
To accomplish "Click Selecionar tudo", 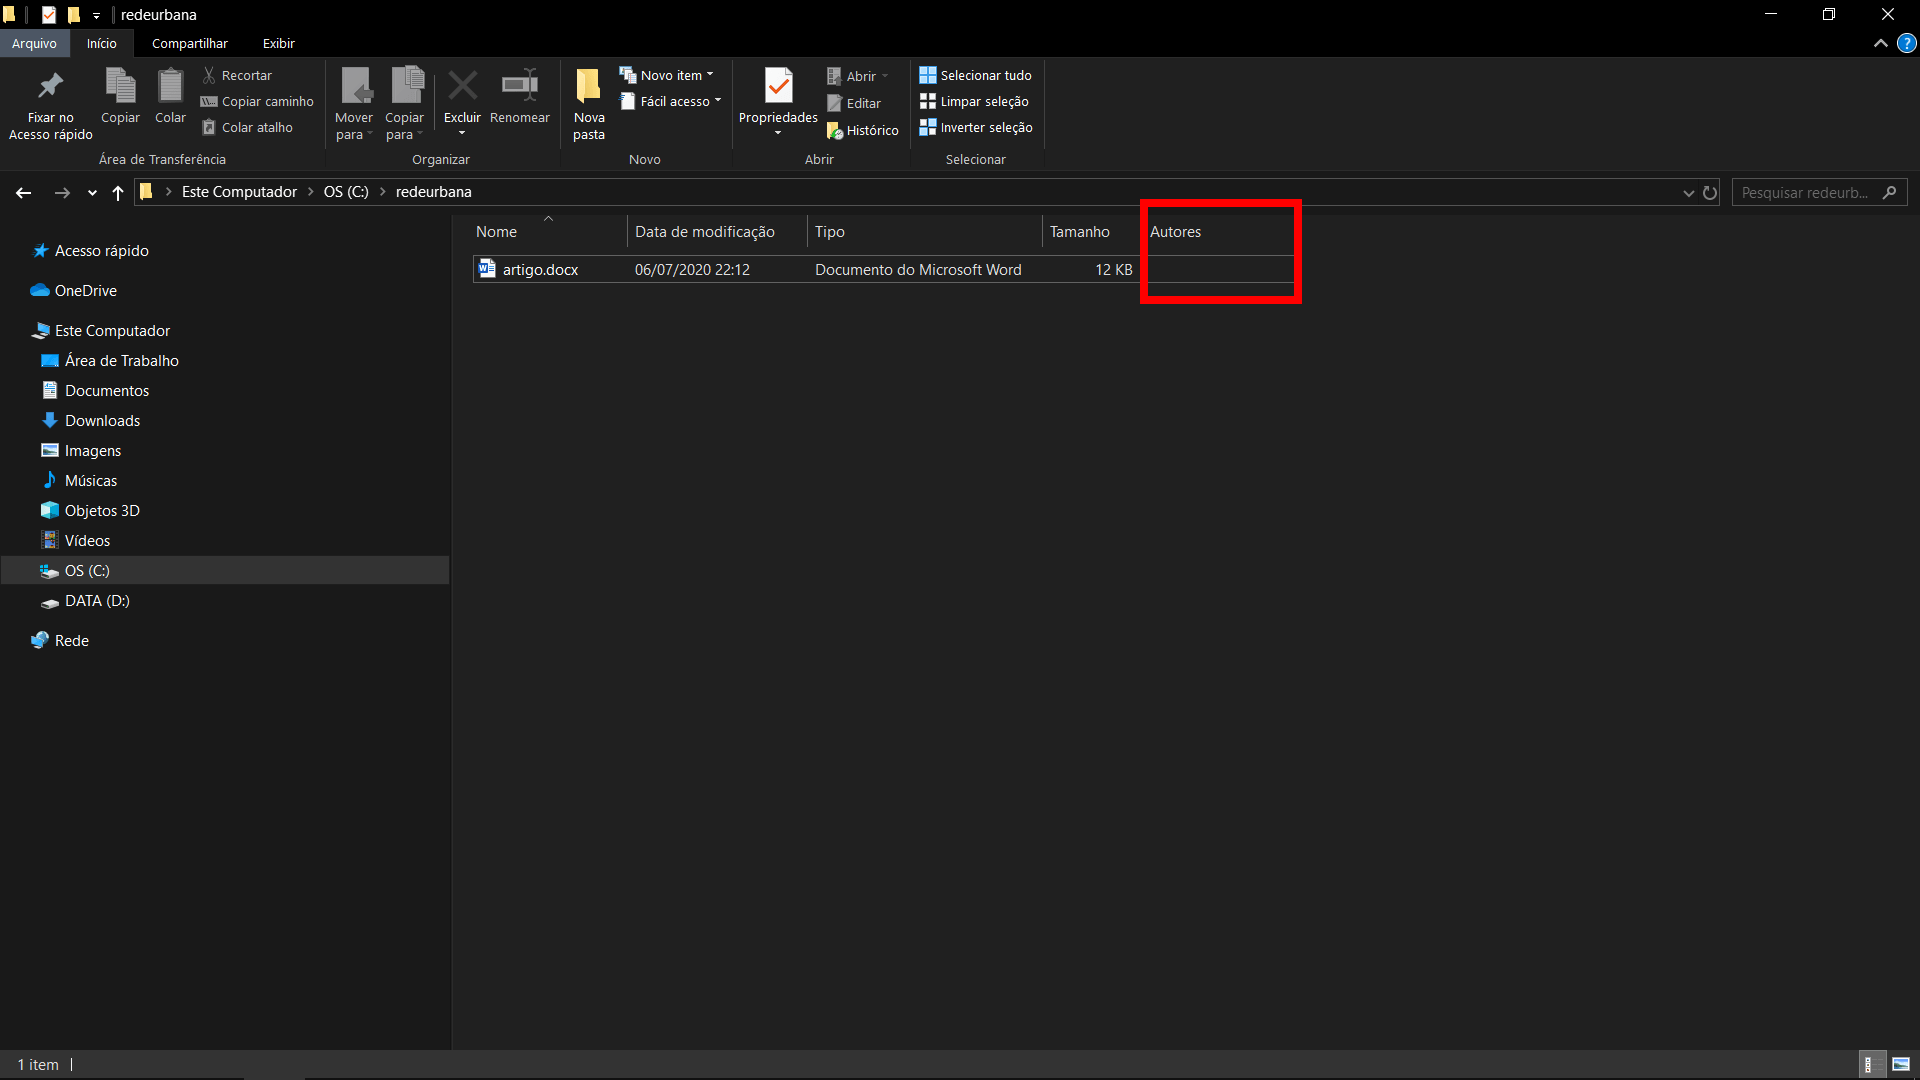I will [x=975, y=75].
